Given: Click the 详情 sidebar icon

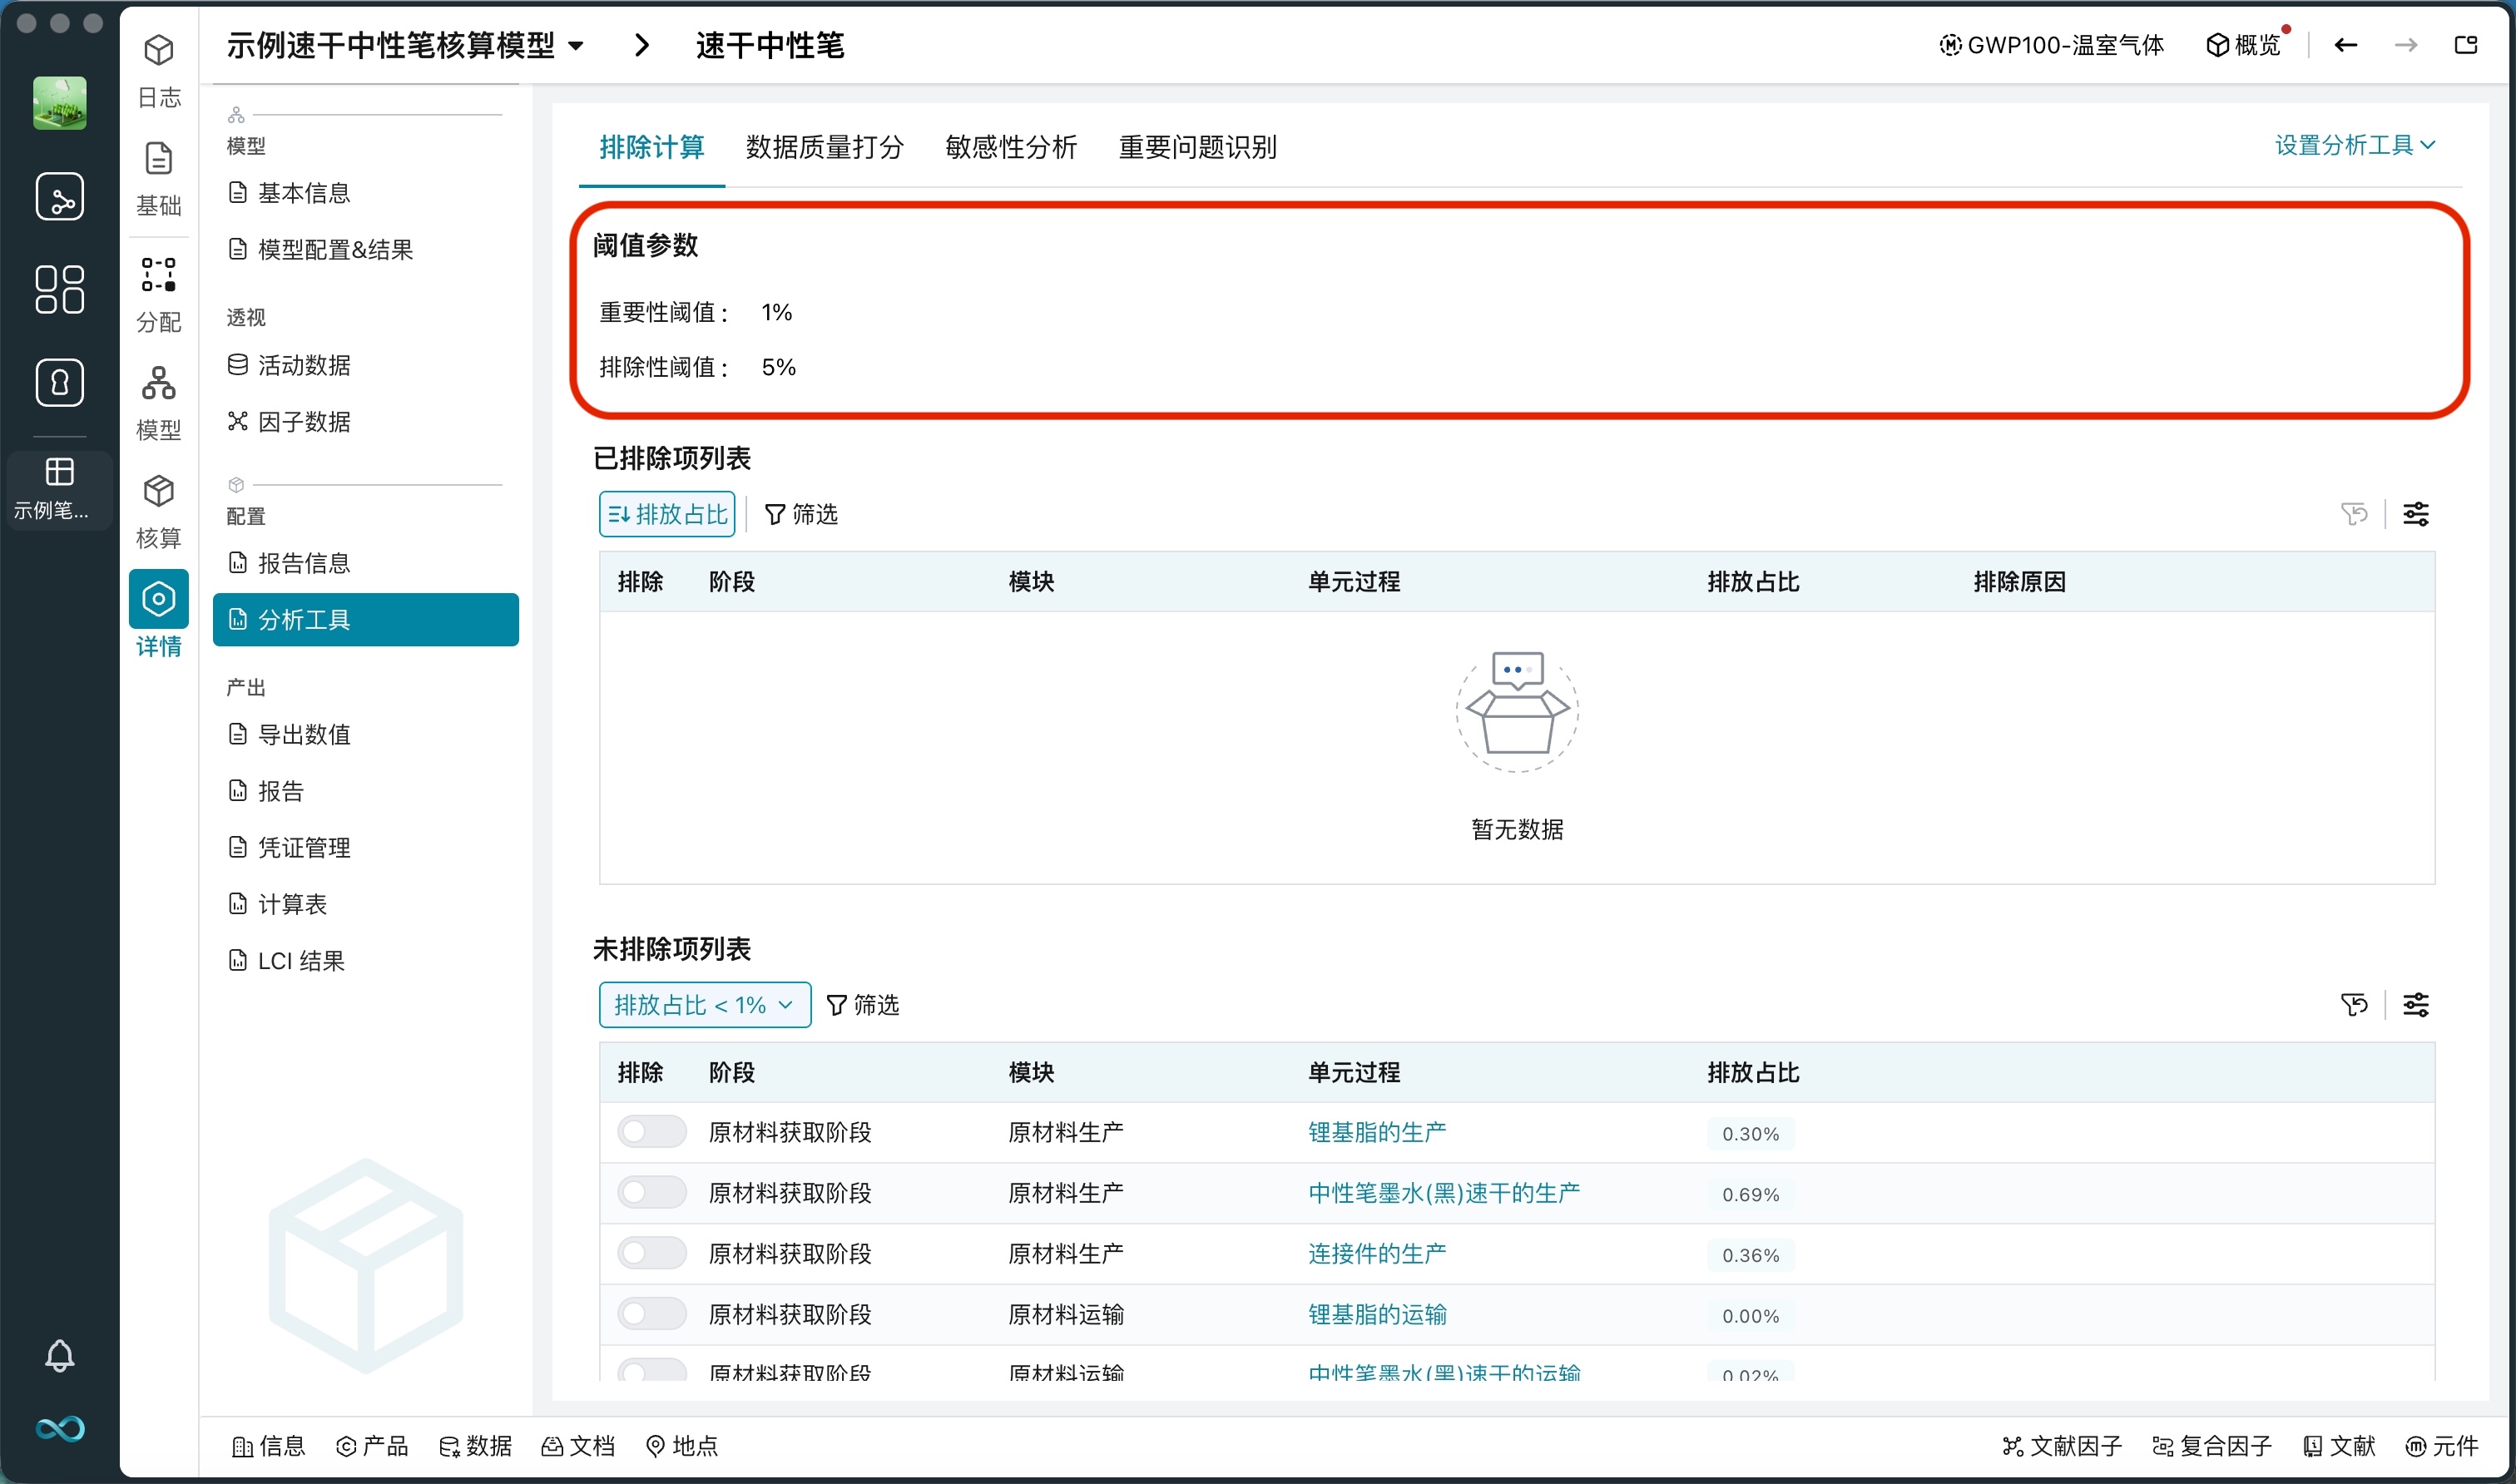Looking at the screenshot, I should tap(159, 612).
